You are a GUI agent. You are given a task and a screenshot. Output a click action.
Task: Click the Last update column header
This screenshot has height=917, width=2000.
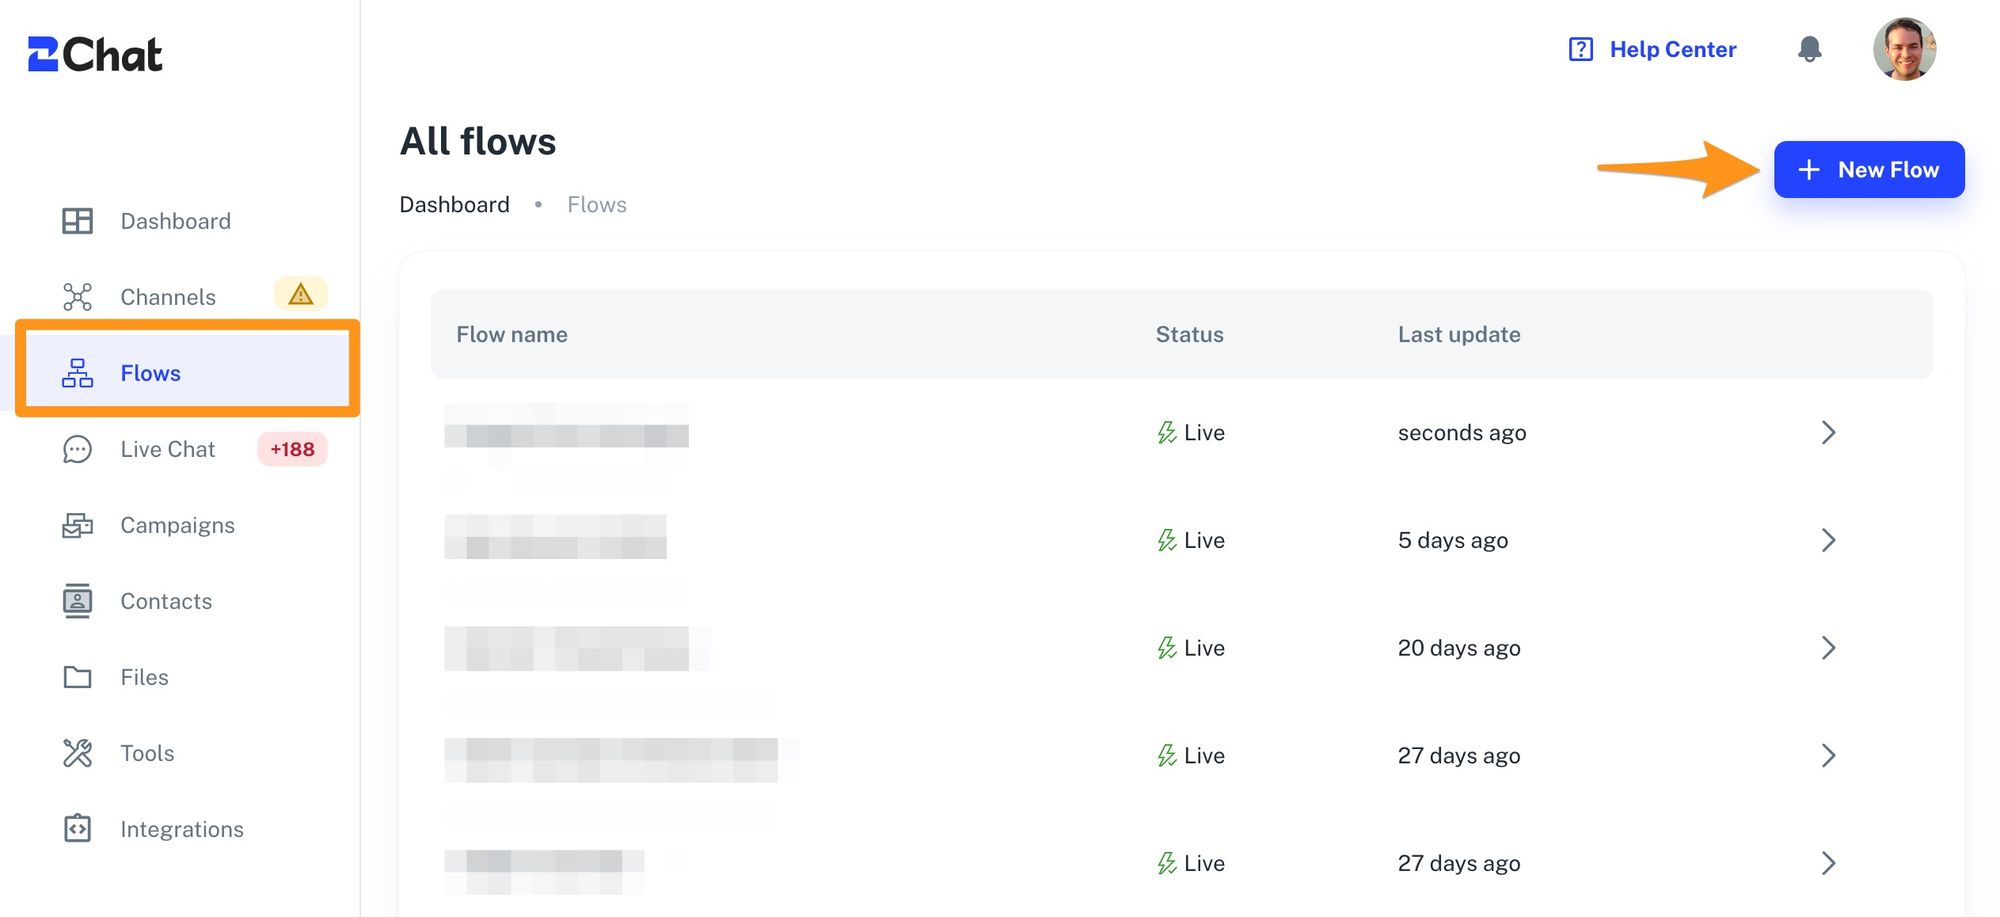pyautogui.click(x=1459, y=334)
